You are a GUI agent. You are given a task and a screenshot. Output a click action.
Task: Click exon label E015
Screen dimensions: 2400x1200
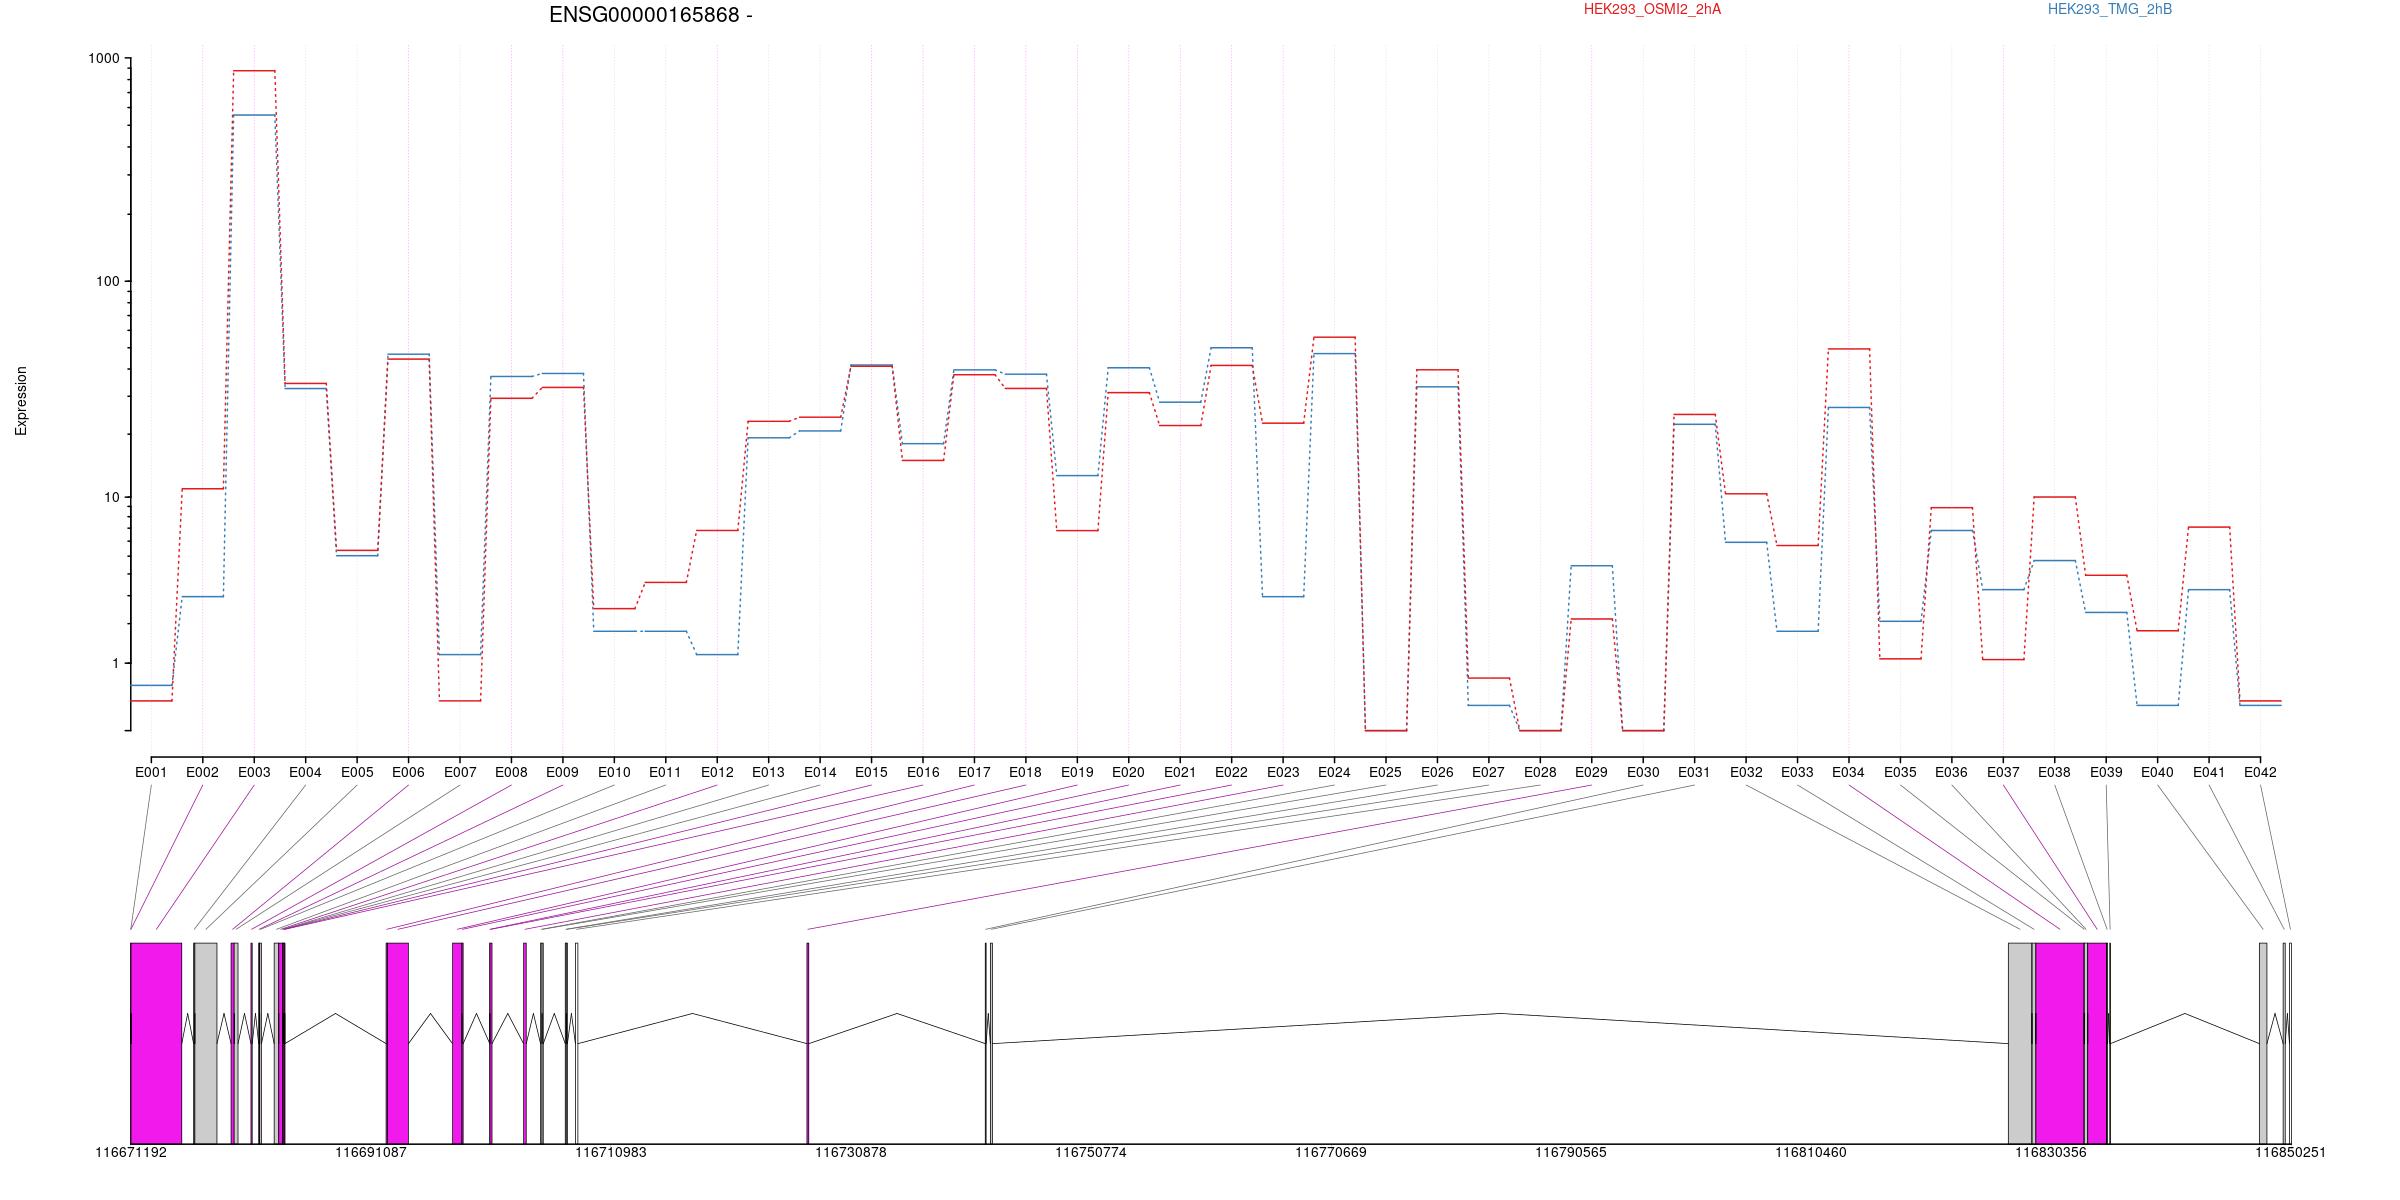871,773
